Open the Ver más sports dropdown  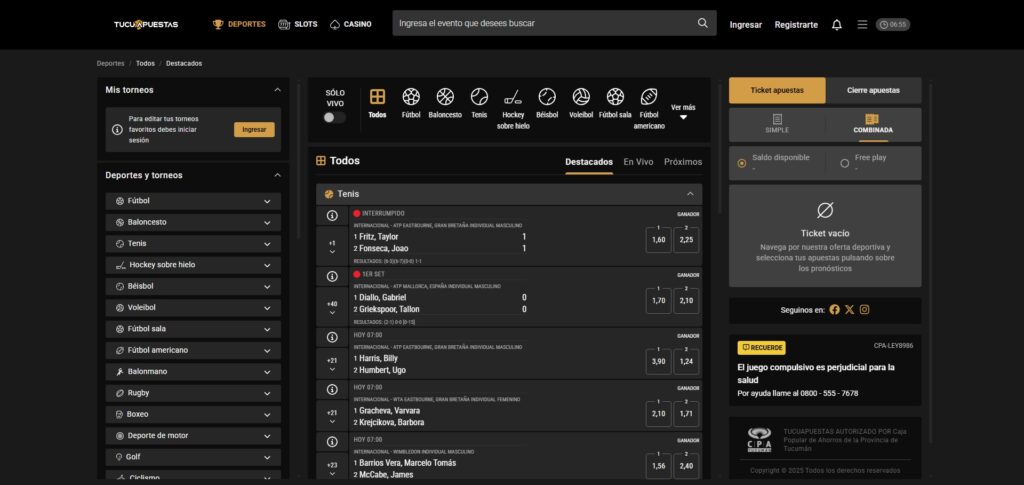(683, 112)
